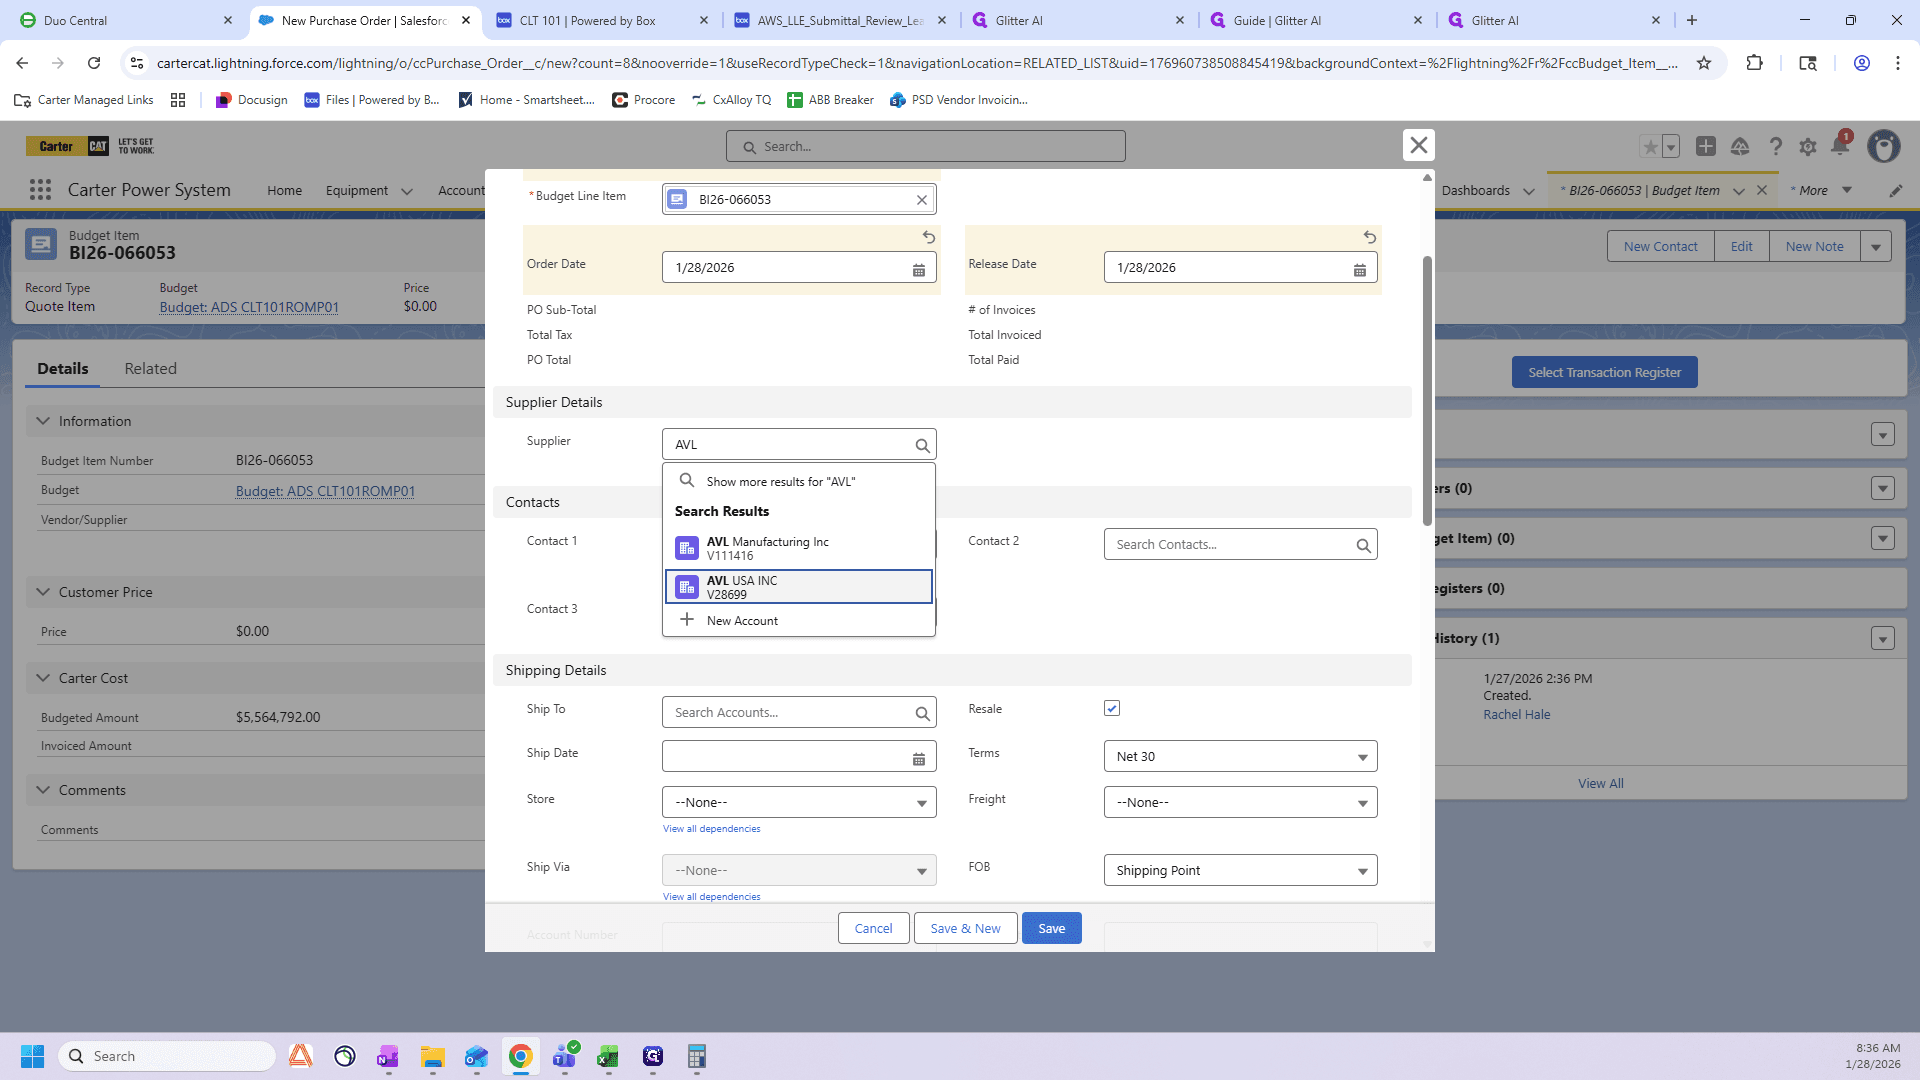This screenshot has width=1920, height=1080.
Task: Open Microsoft Teams from the taskbar
Action: (564, 1056)
